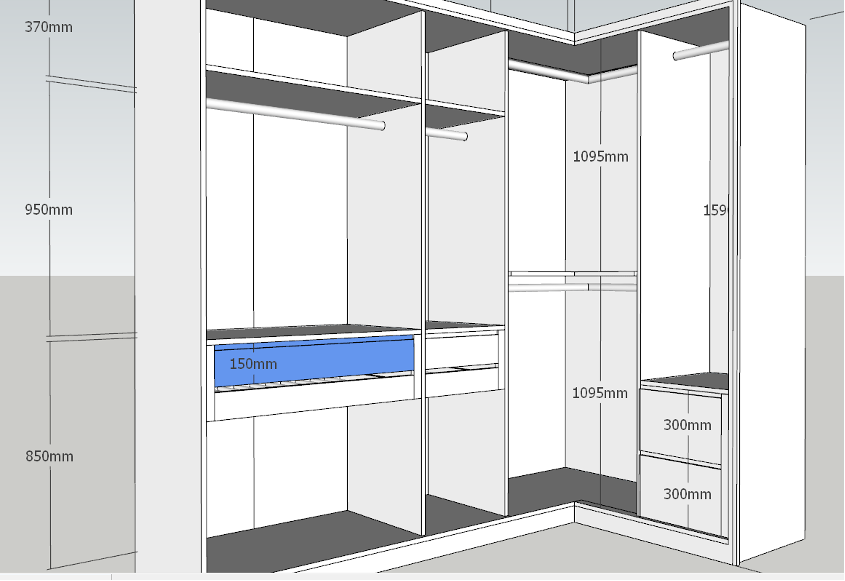Select the 1095mm label in upper hanging section
Viewport: 845px width, 581px height.
[600, 157]
